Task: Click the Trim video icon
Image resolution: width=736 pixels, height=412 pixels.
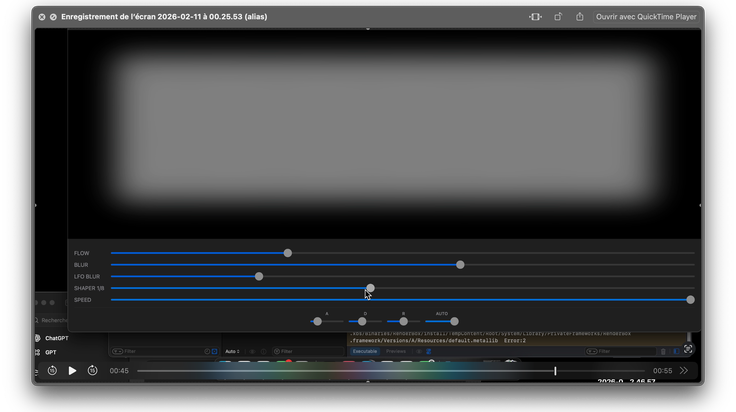Action: [x=535, y=17]
